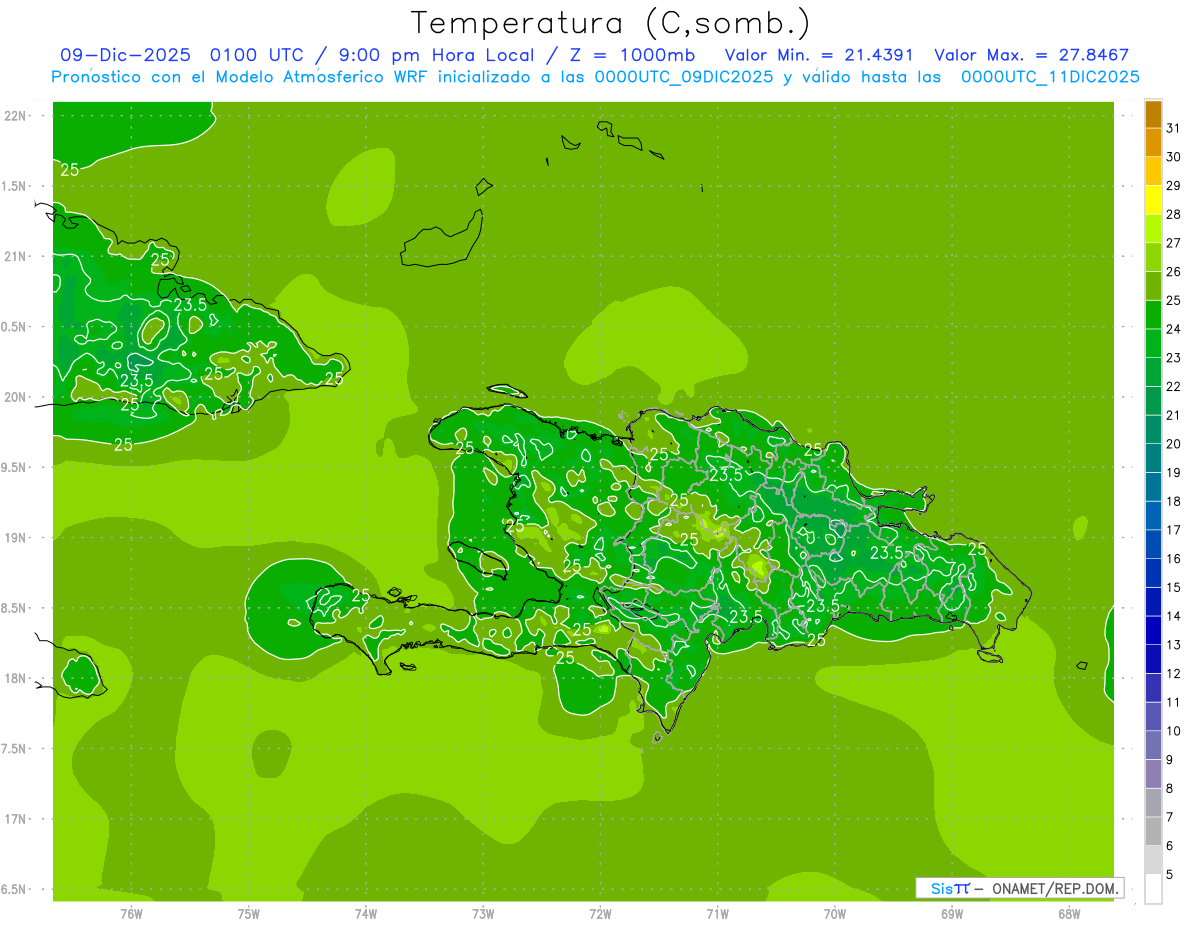Click the legend value '5'
This screenshot has width=1200, height=927.
point(1170,874)
